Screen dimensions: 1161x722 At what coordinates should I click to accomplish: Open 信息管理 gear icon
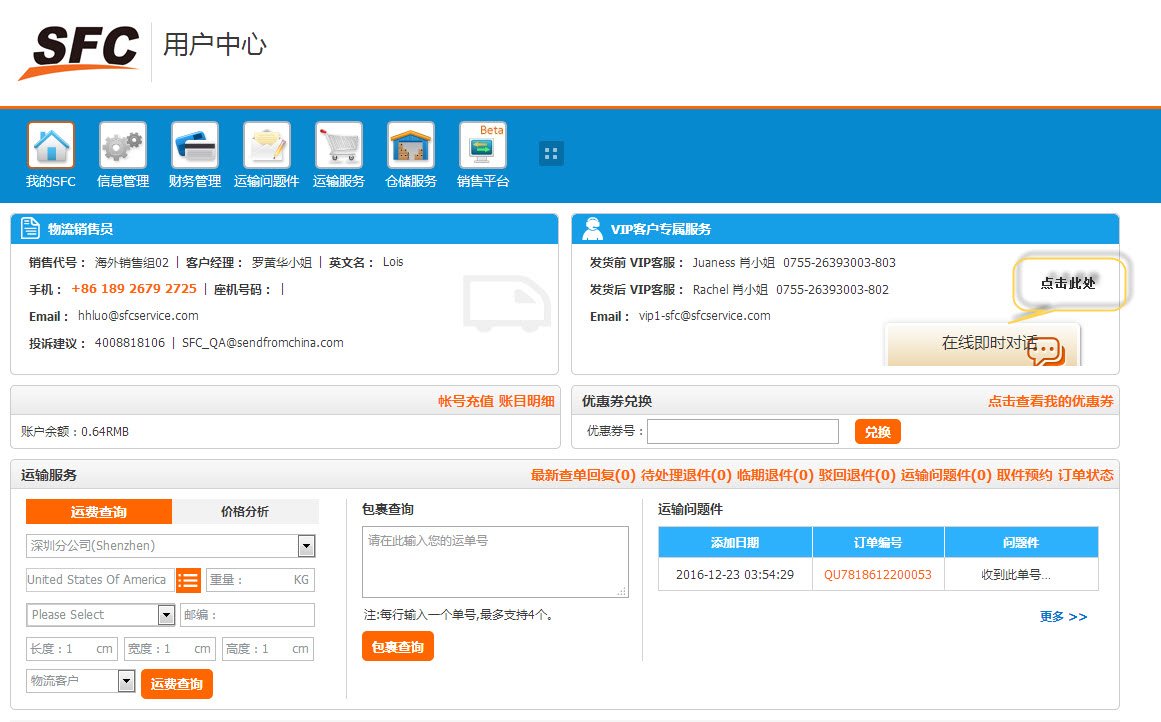tap(123, 146)
